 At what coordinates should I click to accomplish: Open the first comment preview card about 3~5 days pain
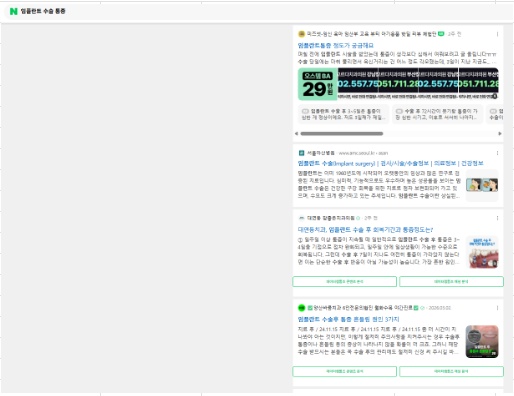click(343, 114)
